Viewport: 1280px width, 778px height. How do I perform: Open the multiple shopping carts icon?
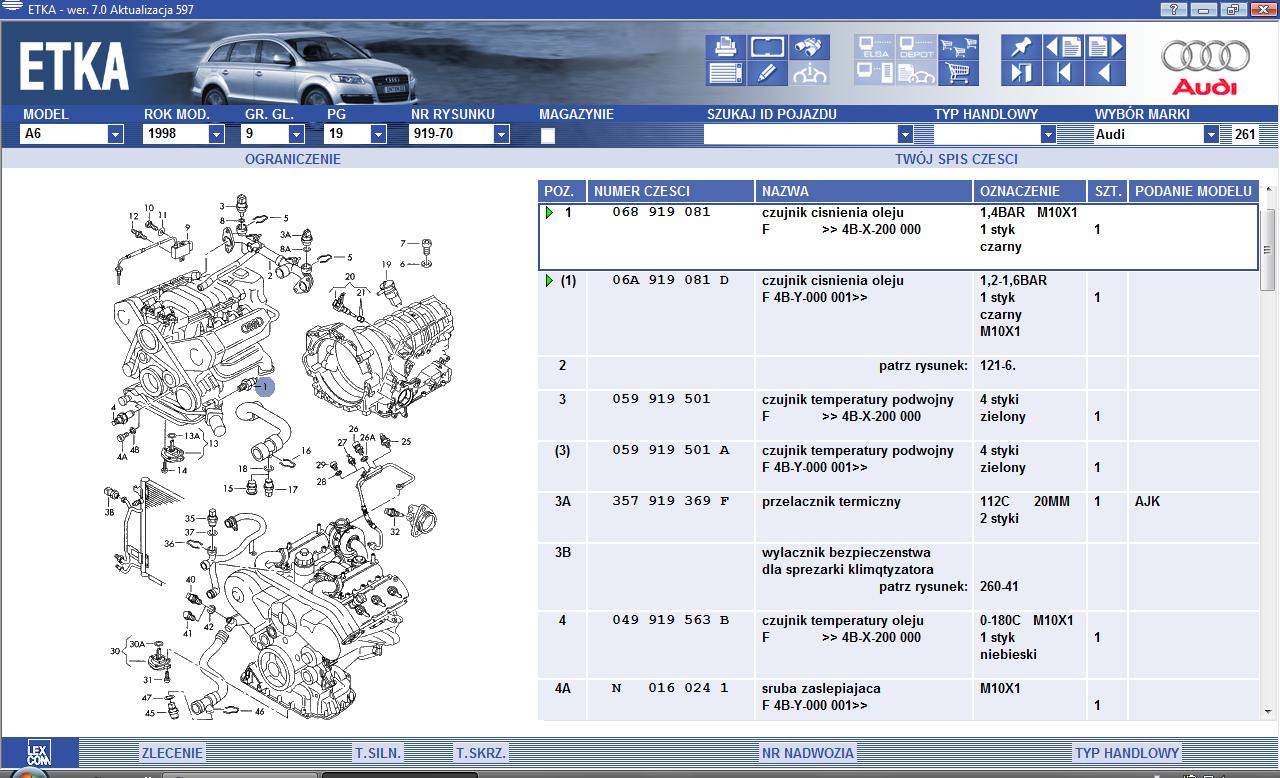[x=958, y=47]
